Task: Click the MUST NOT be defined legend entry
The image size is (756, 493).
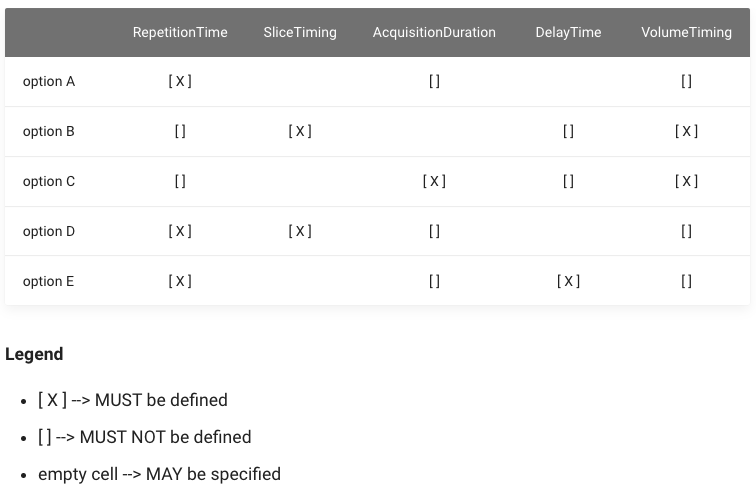Action: pyautogui.click(x=145, y=437)
